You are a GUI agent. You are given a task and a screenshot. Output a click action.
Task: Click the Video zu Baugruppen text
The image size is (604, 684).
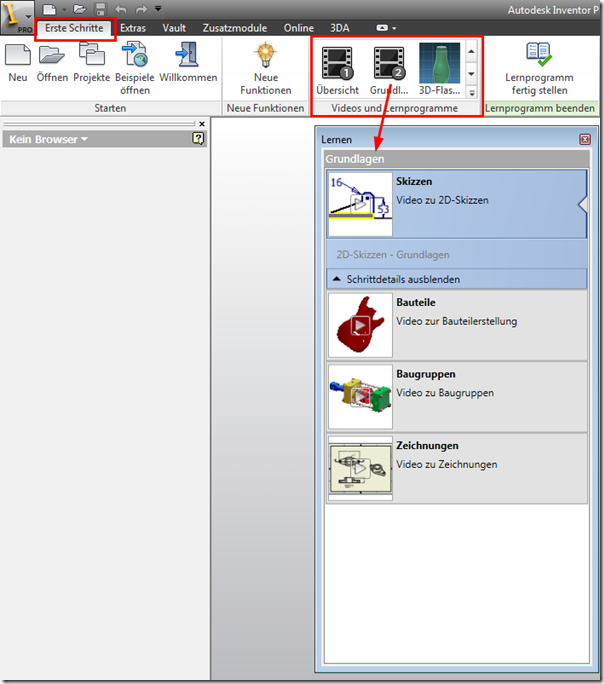(x=445, y=393)
